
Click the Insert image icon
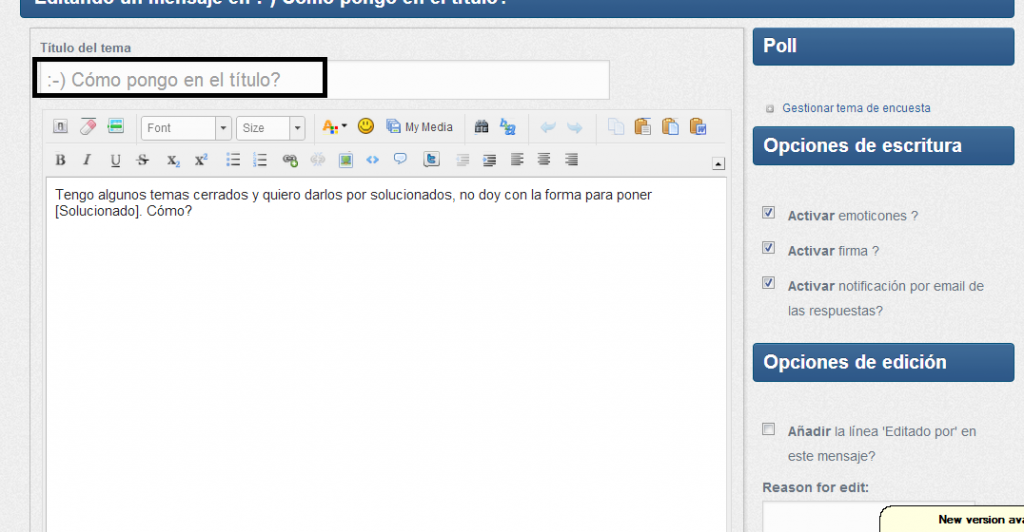(345, 160)
